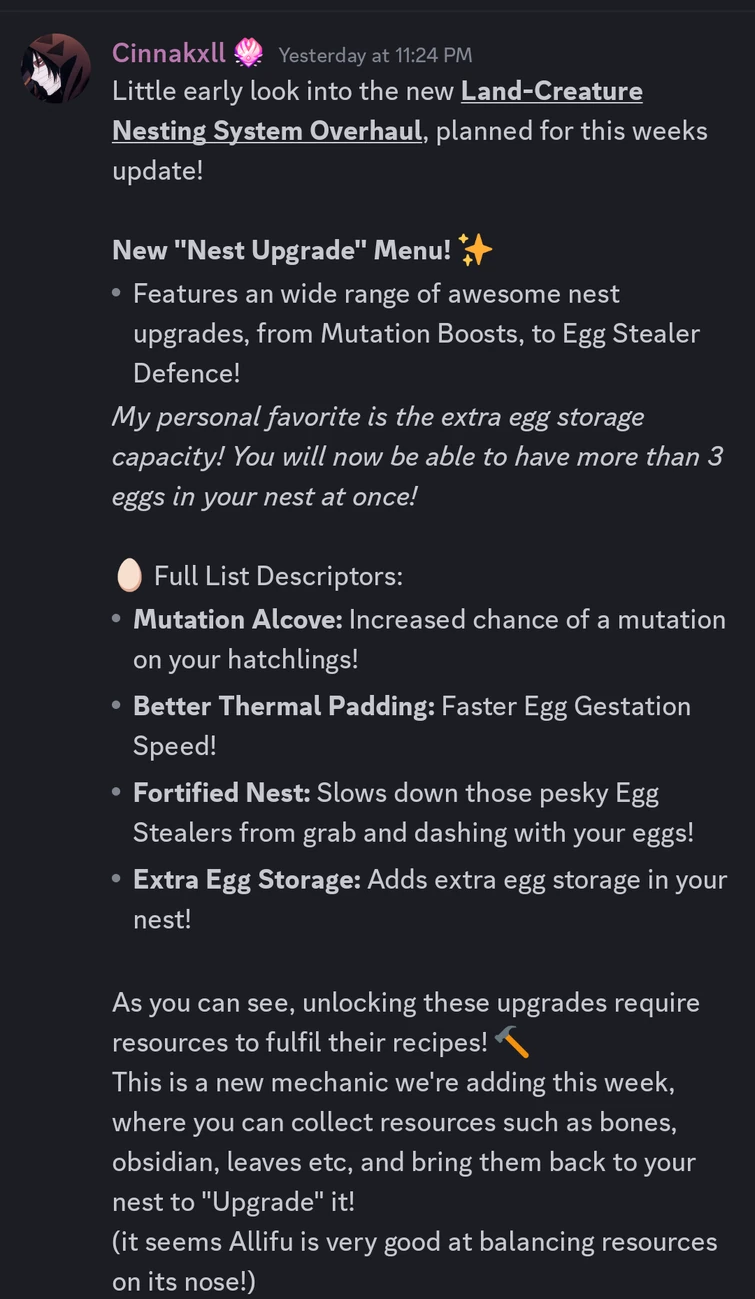Screen dimensions: 755x1299
Task: Click the username Cinnakxll
Action: coord(169,53)
